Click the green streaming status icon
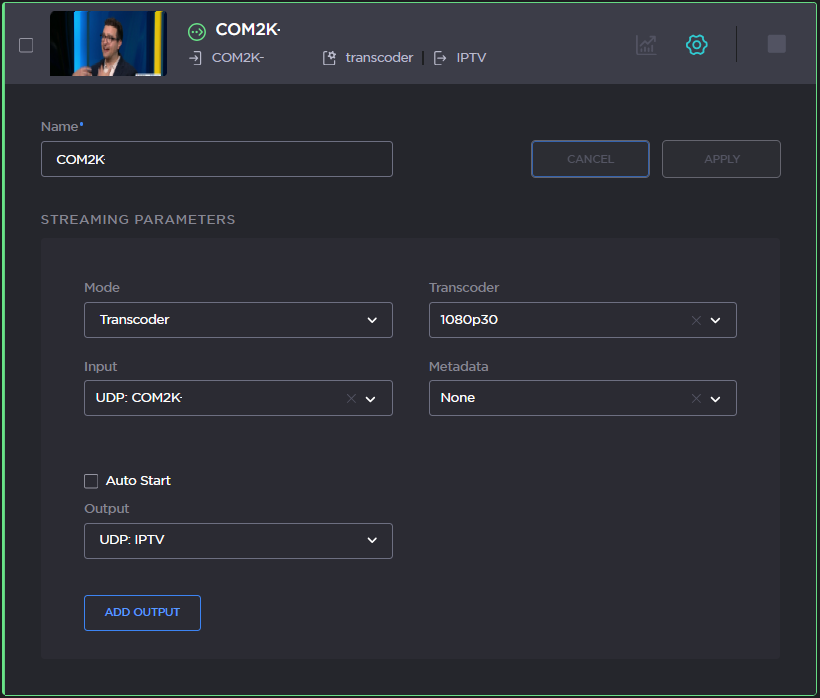The height and width of the screenshot is (698, 820). click(197, 31)
